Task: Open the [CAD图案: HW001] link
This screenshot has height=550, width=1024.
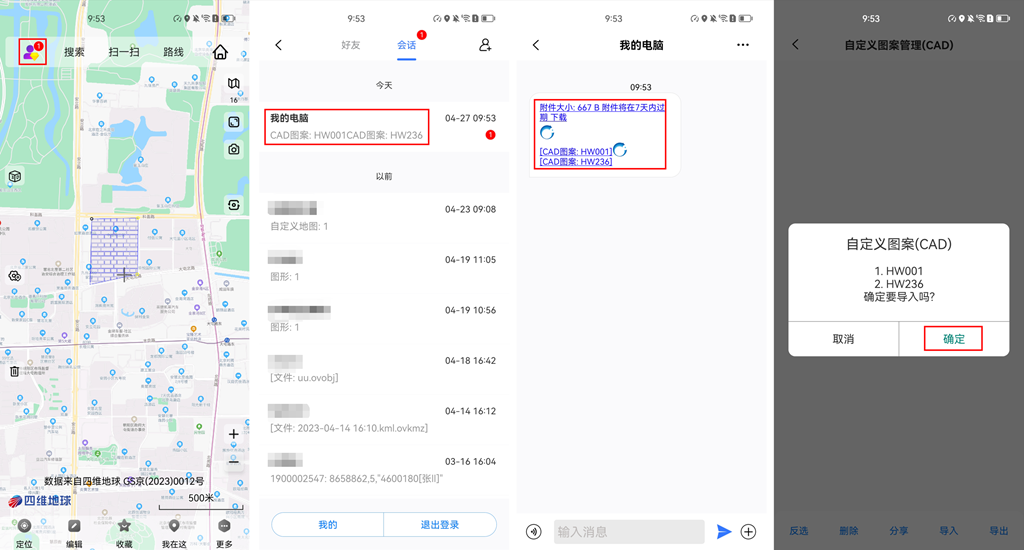Action: 575,151
